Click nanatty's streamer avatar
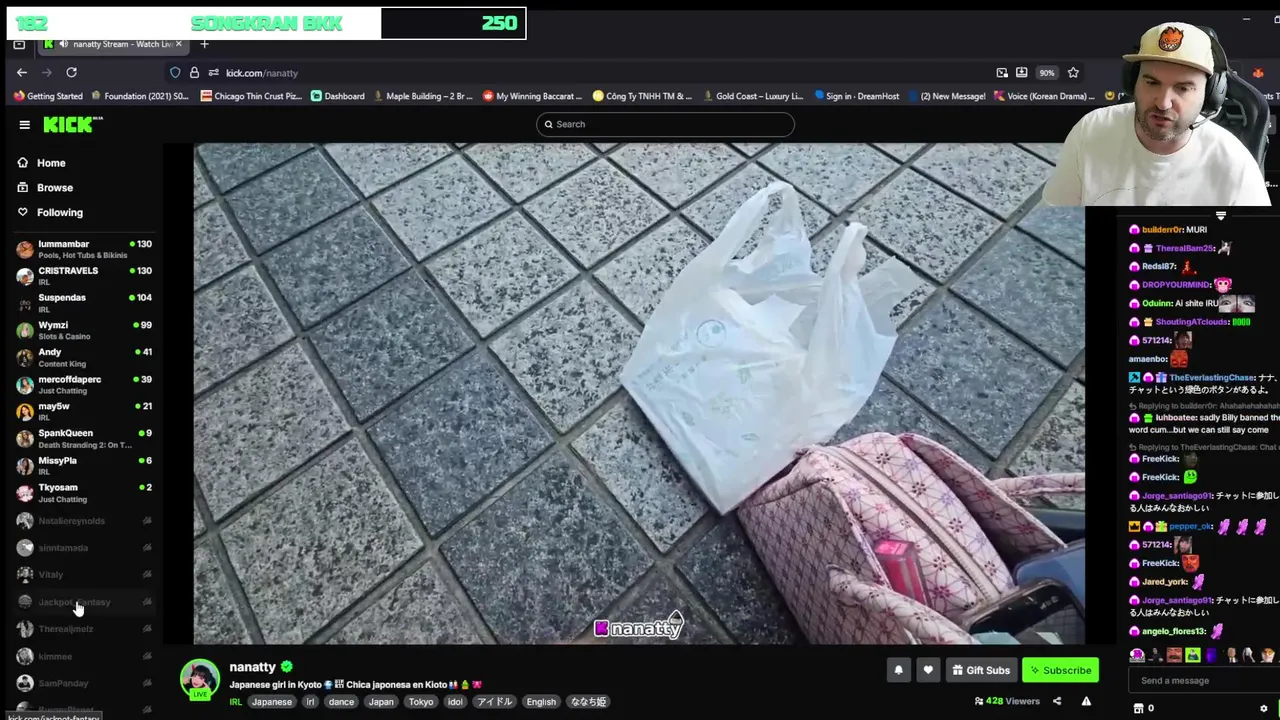 (x=199, y=679)
